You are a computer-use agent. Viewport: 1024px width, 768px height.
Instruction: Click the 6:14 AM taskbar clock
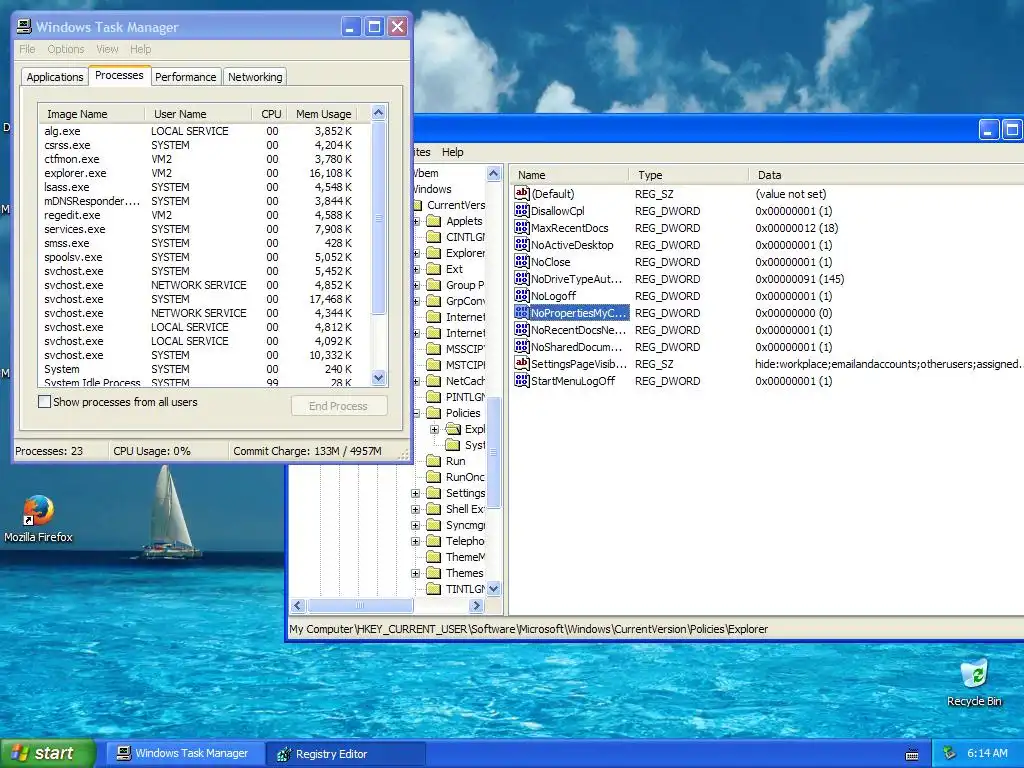(x=987, y=753)
